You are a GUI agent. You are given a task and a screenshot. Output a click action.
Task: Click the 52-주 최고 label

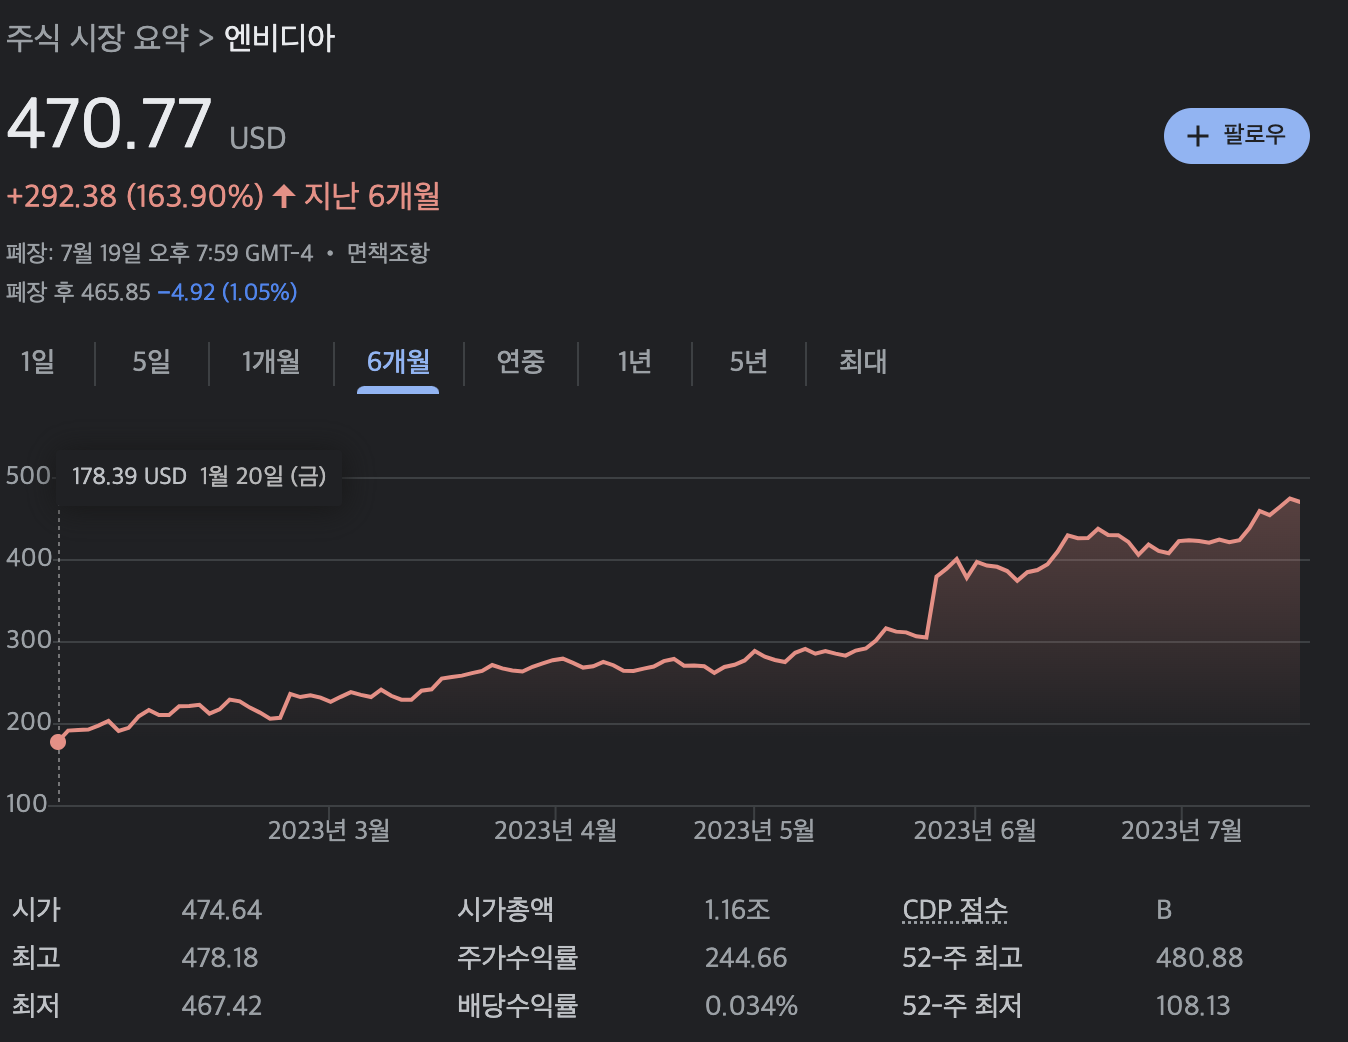click(962, 958)
